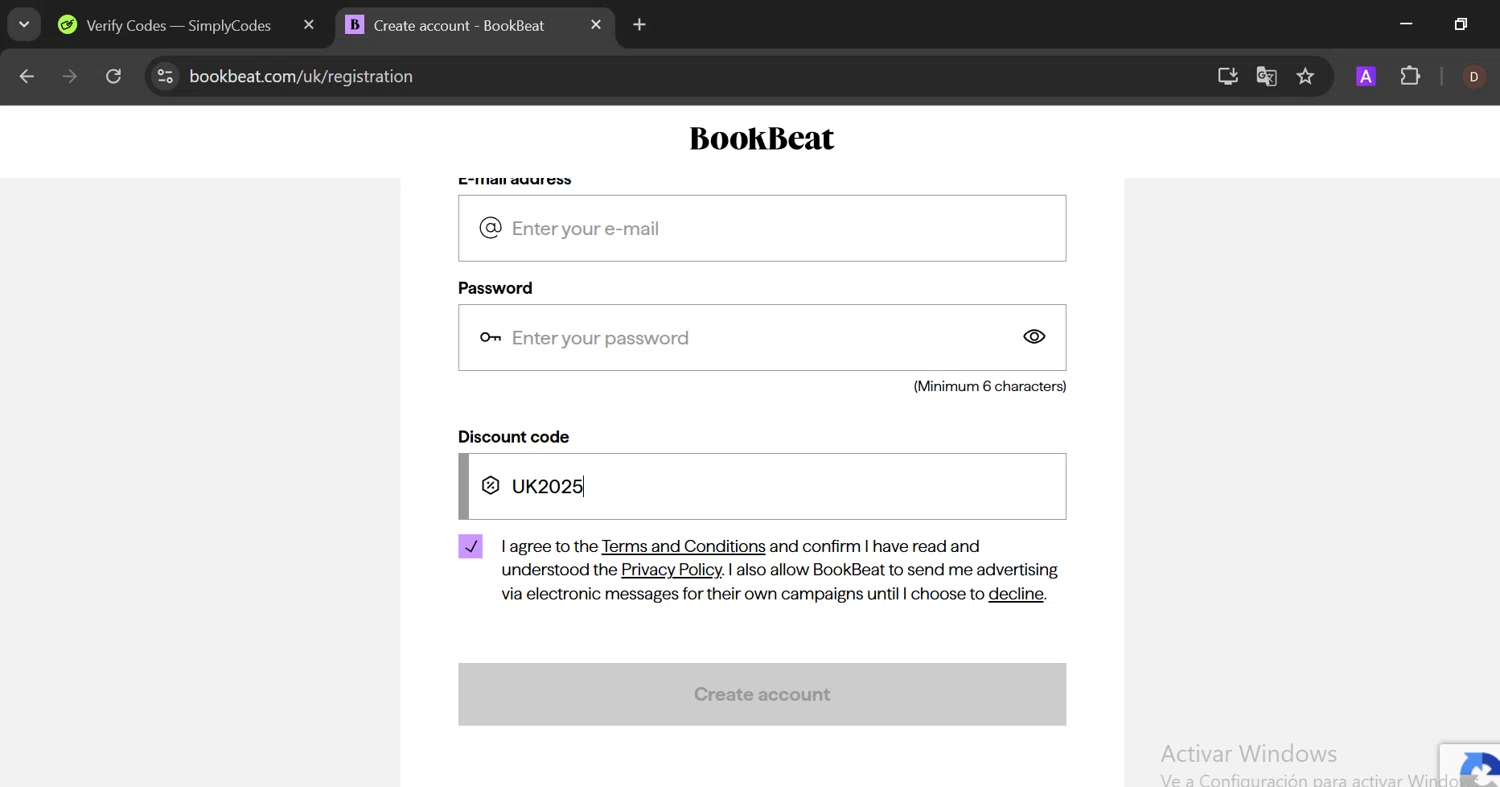Switch to Verify Codes — SimplyCodes tab
This screenshot has width=1500, height=787.
(x=186, y=25)
